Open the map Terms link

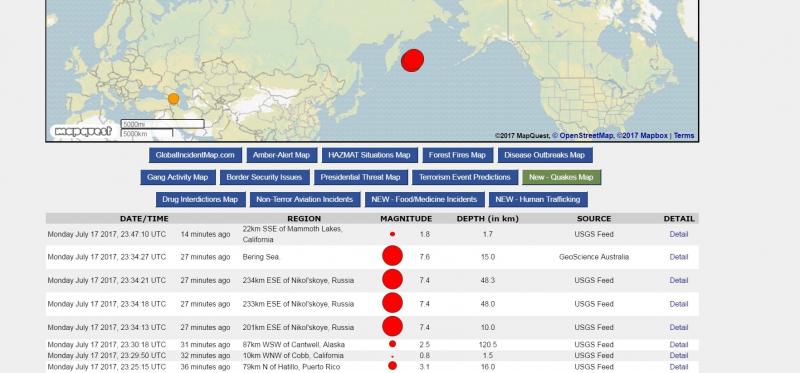(x=684, y=136)
